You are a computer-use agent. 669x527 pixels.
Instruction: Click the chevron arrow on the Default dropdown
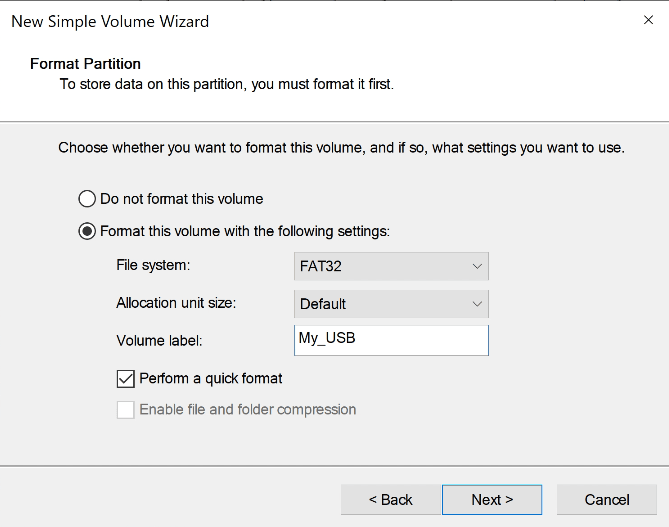click(x=477, y=304)
